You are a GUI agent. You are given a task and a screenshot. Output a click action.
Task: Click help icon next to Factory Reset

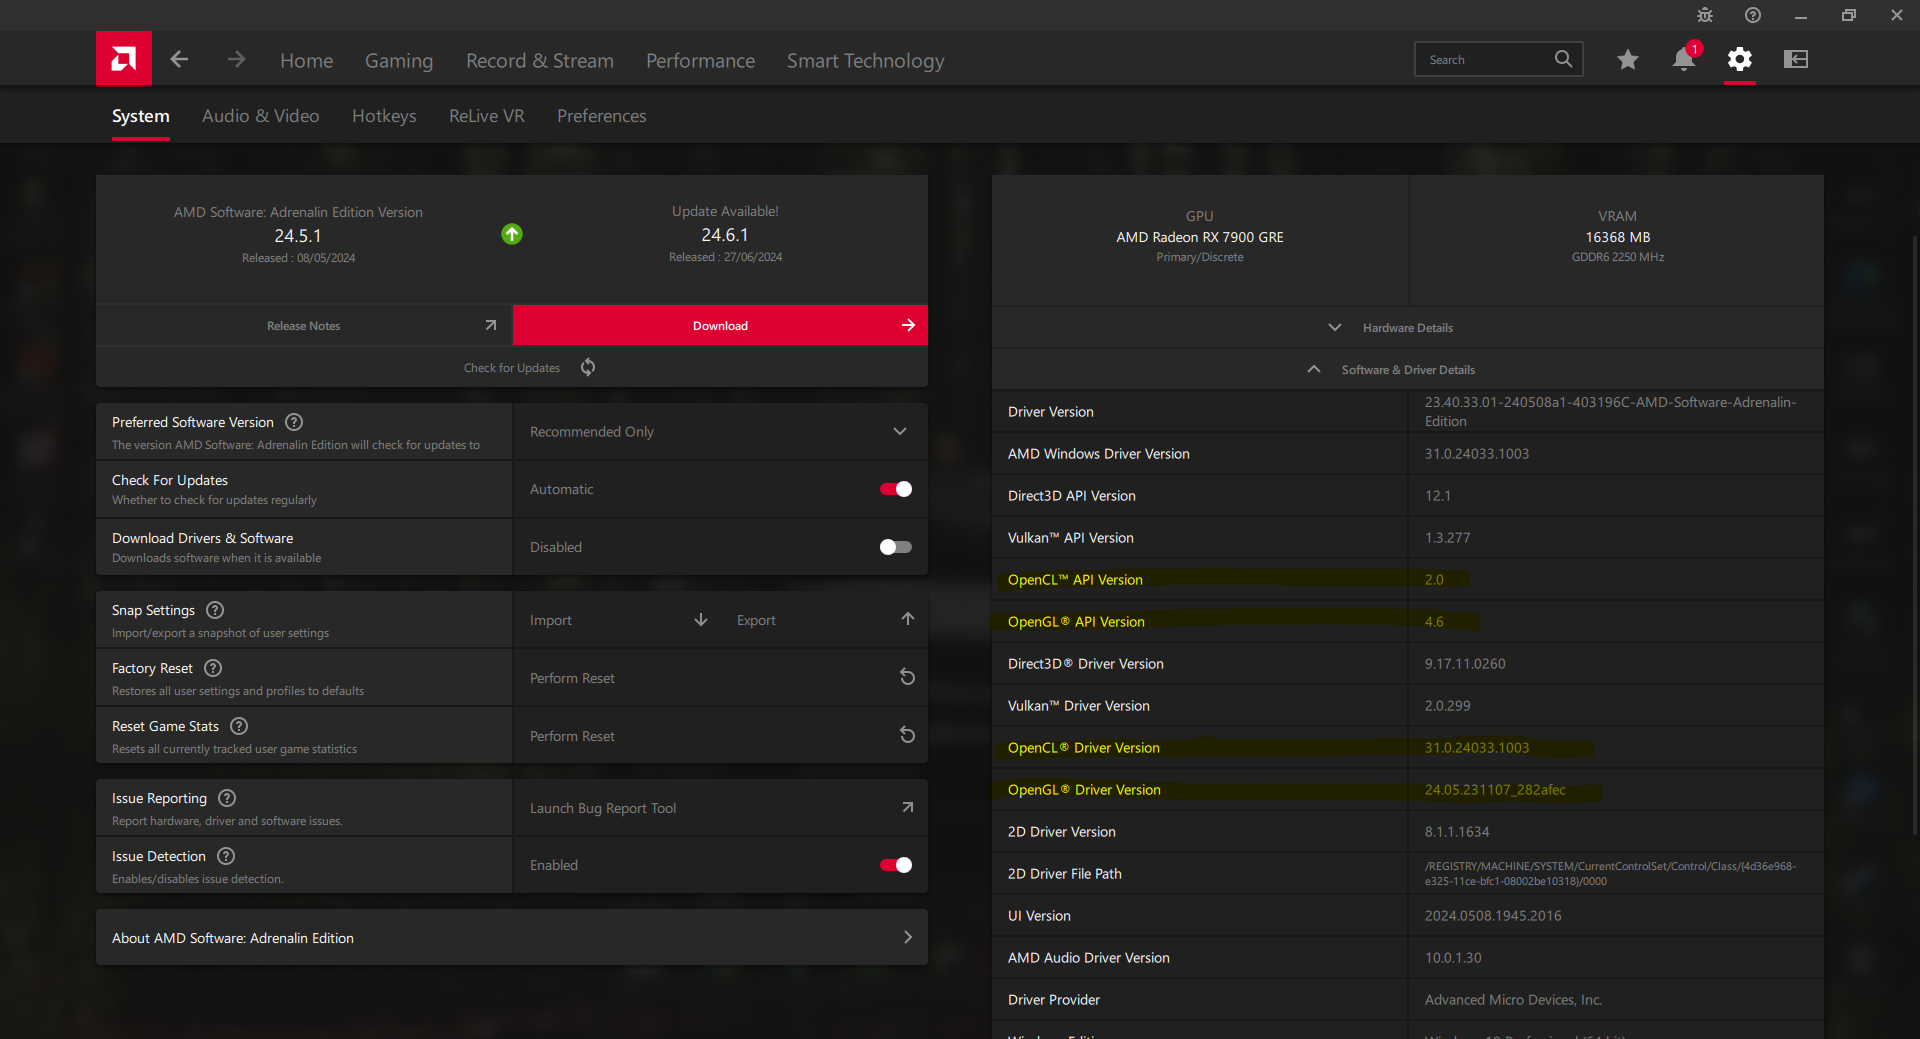(x=213, y=668)
